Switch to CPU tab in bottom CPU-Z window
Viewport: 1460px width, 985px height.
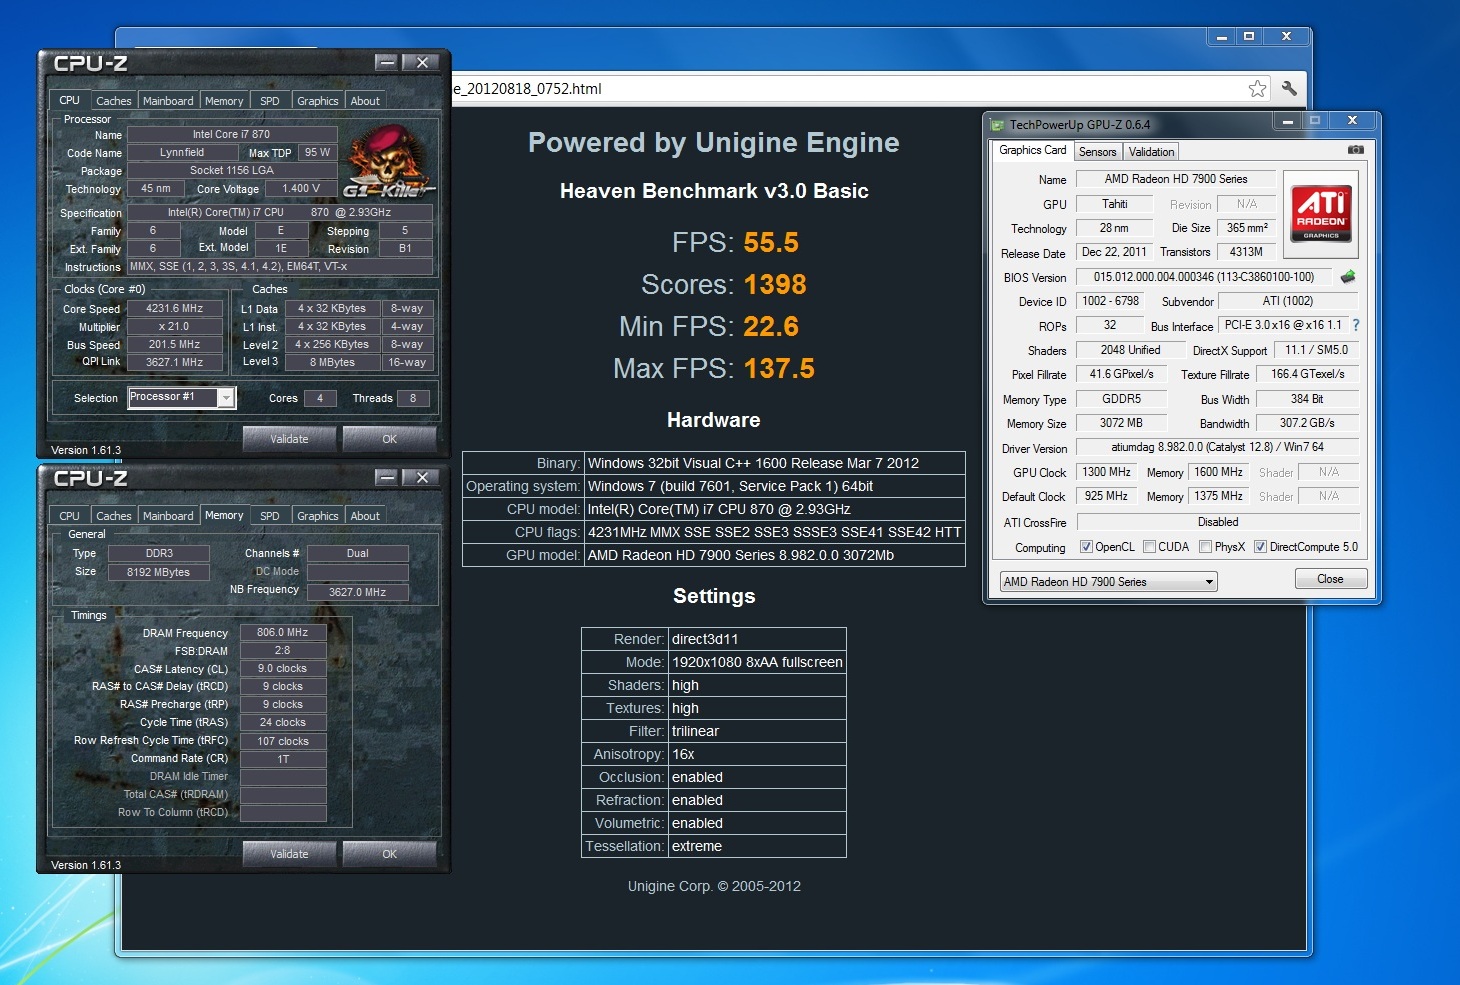(69, 516)
